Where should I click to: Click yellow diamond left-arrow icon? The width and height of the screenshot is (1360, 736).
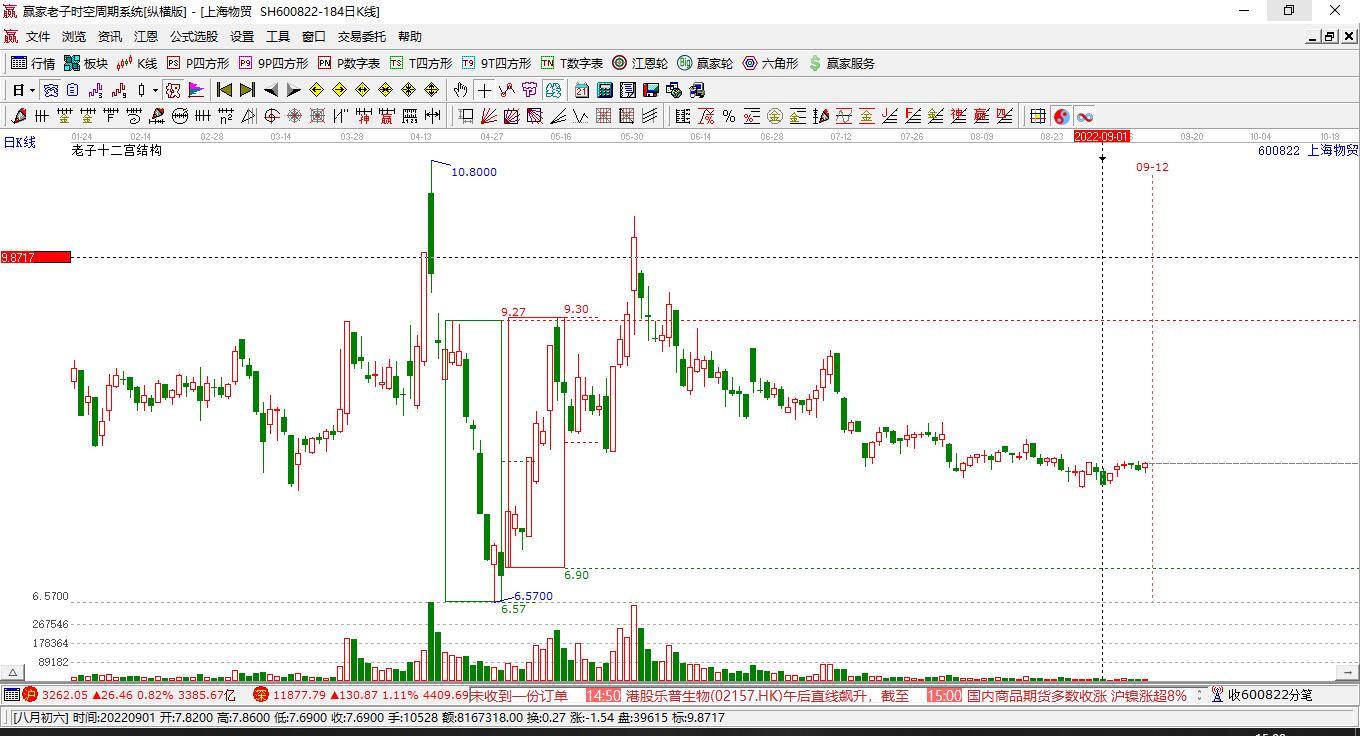pos(317,90)
